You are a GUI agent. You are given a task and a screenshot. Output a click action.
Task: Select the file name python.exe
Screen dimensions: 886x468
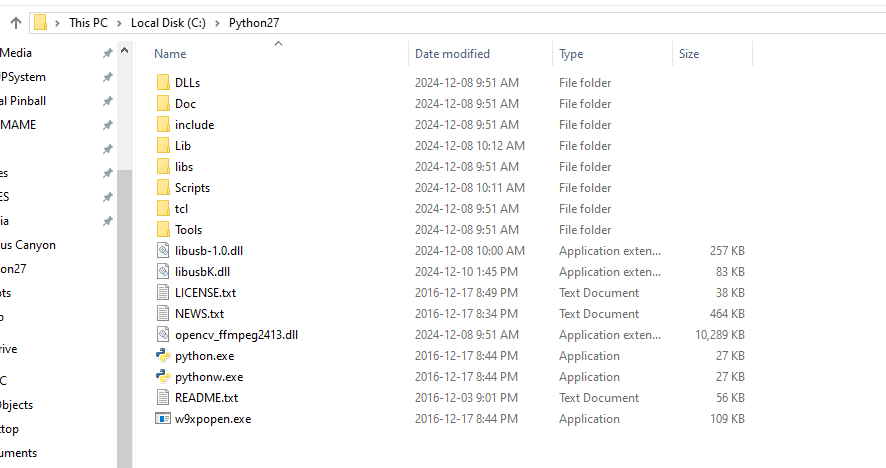[x=205, y=356]
